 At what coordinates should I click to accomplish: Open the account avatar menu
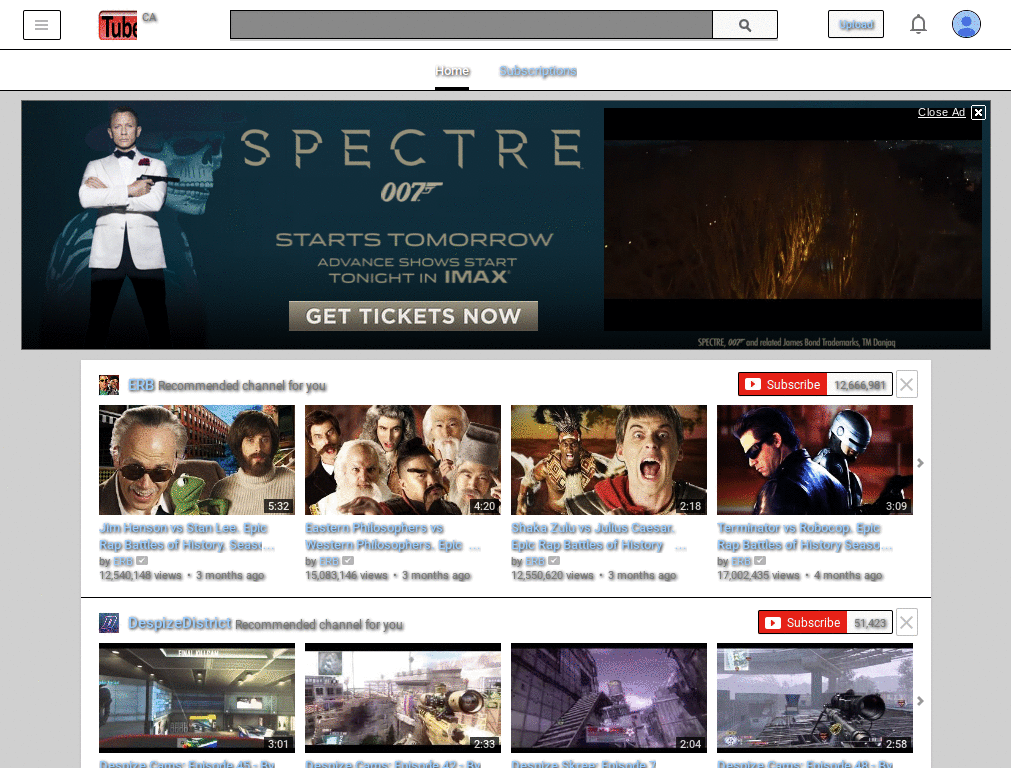click(x=966, y=25)
